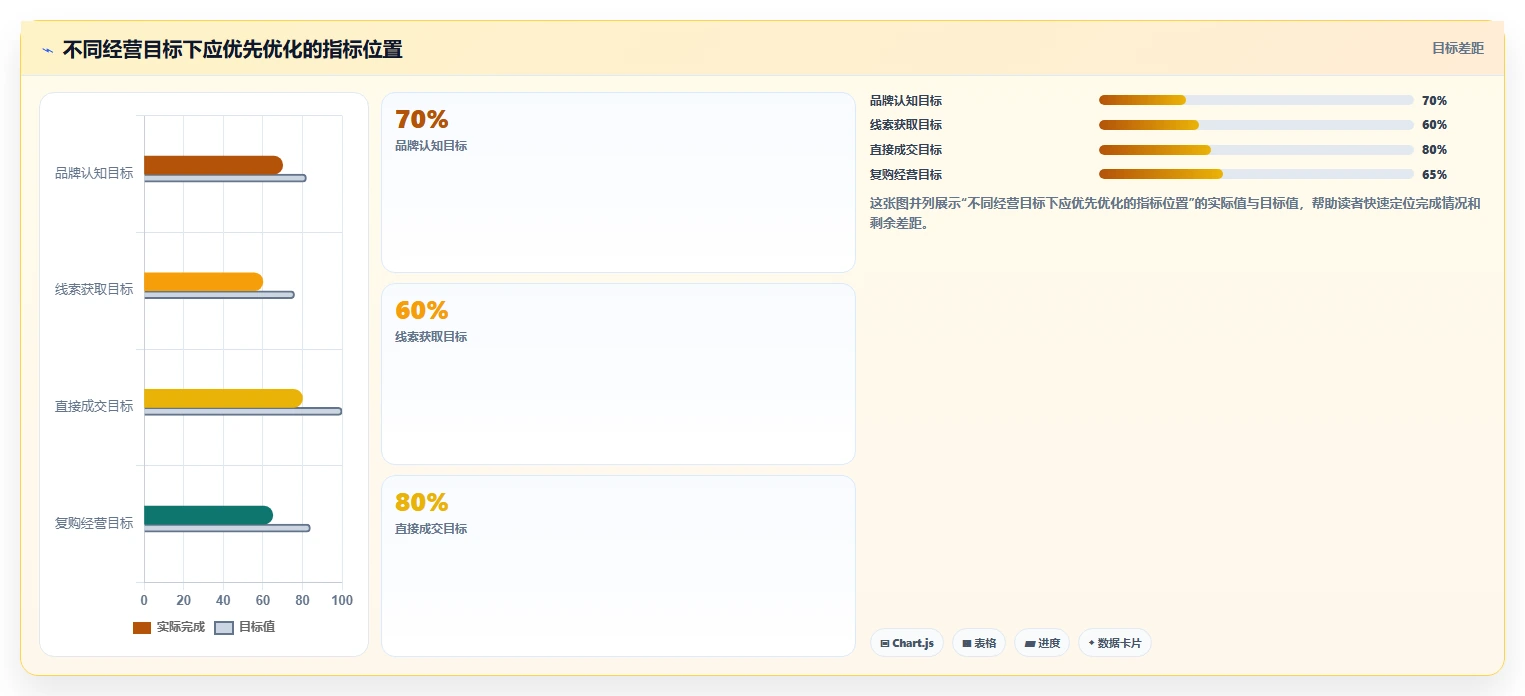The image size is (1525, 696).
Task: Click the 品牌认知目标 progress bar
Action: (1256, 100)
